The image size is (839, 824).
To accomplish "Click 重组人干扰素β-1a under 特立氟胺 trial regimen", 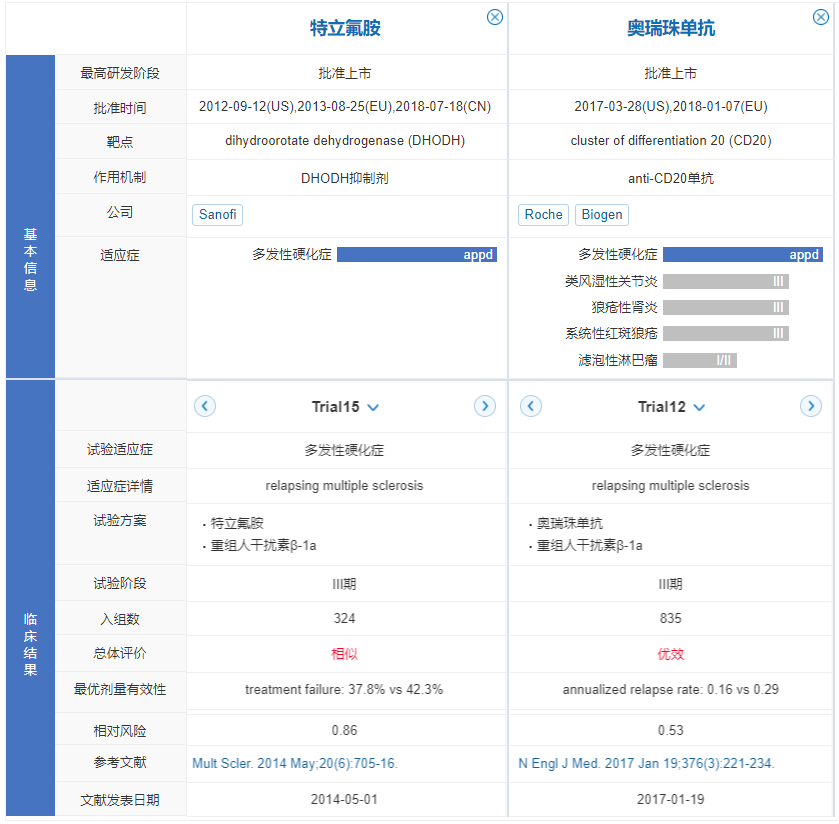I will (x=263, y=545).
